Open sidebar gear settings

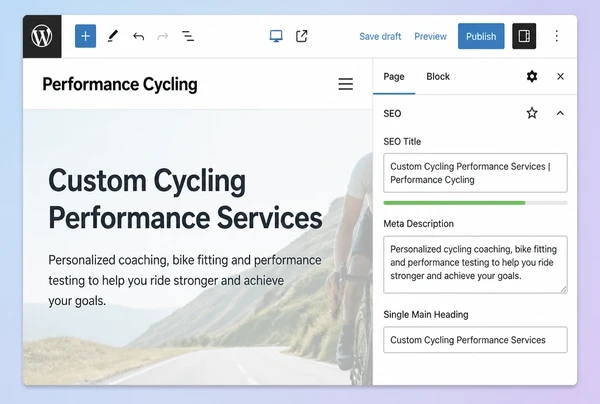[x=532, y=77]
